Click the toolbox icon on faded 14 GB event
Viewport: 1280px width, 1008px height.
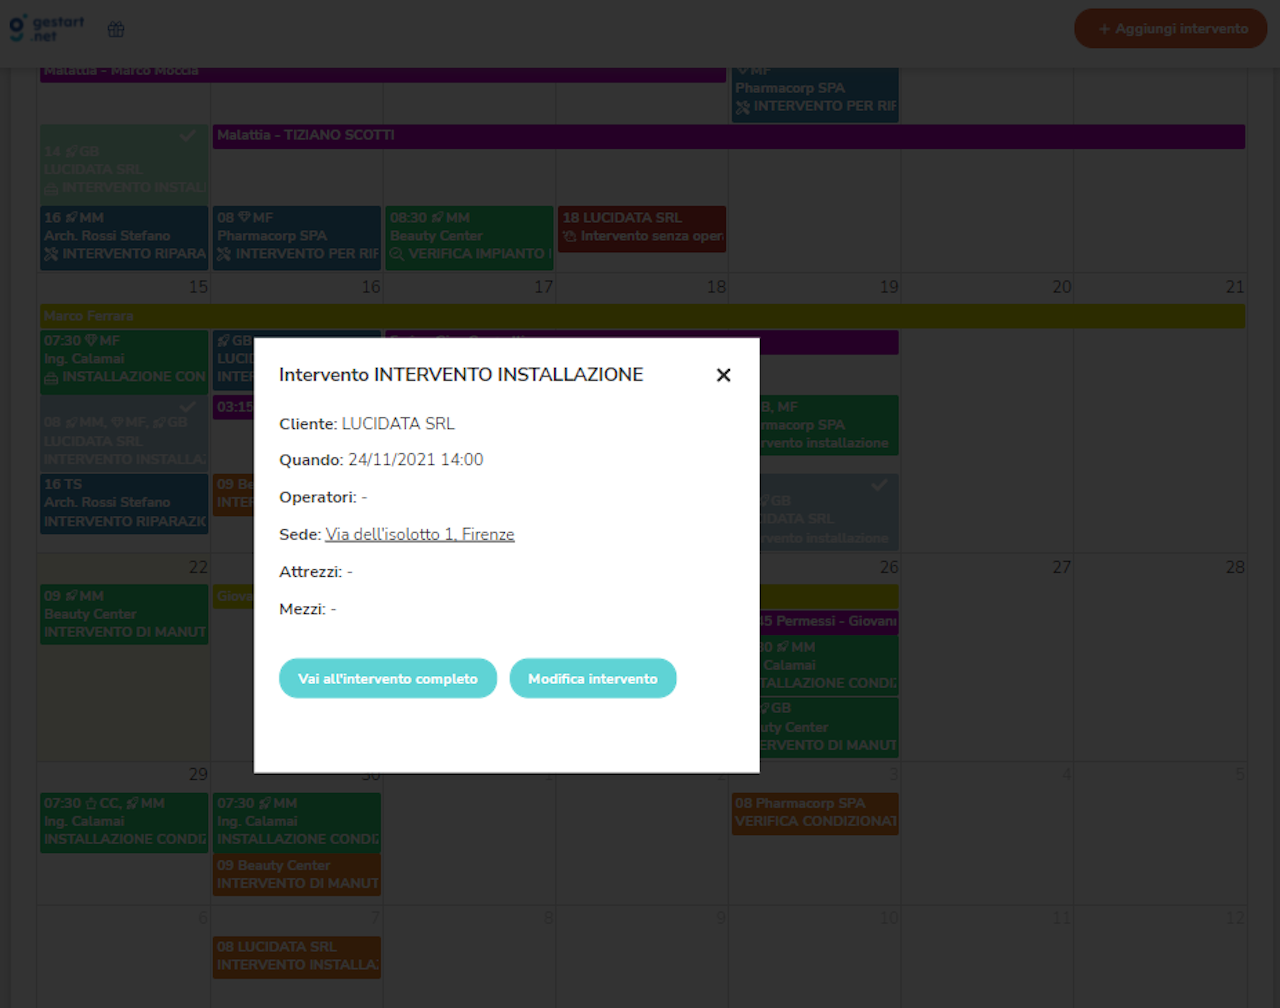(x=52, y=187)
